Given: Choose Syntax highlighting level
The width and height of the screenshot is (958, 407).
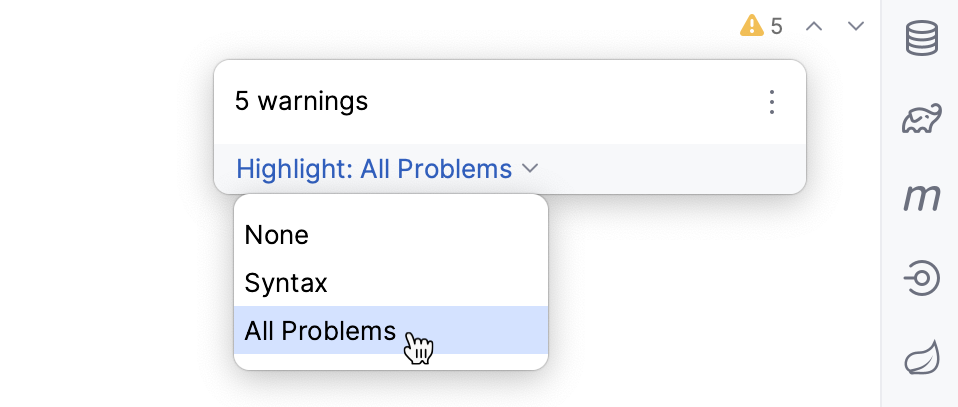Looking at the screenshot, I should pyautogui.click(x=286, y=283).
